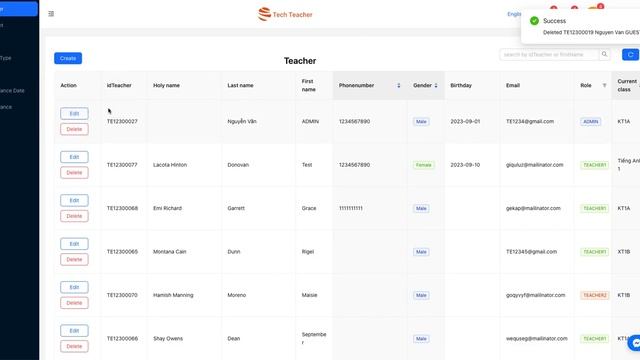Click the Tech Teacher logo
The height and width of the screenshot is (360, 640).
[285, 14]
